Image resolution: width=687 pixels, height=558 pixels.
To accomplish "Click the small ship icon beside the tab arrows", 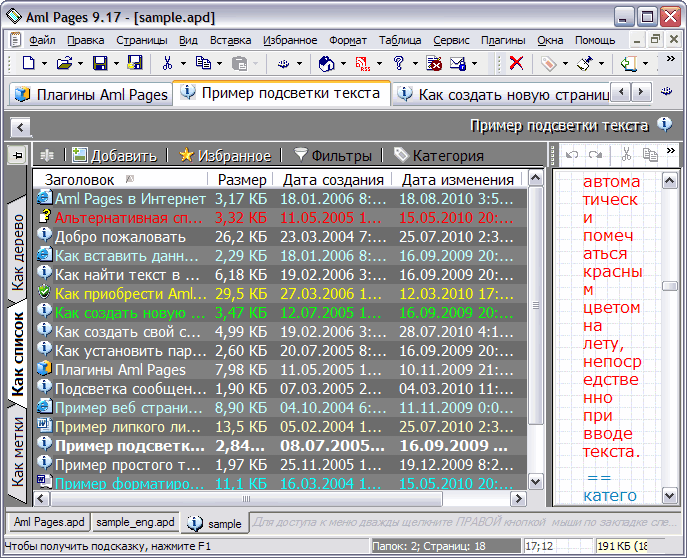I will click(x=666, y=91).
